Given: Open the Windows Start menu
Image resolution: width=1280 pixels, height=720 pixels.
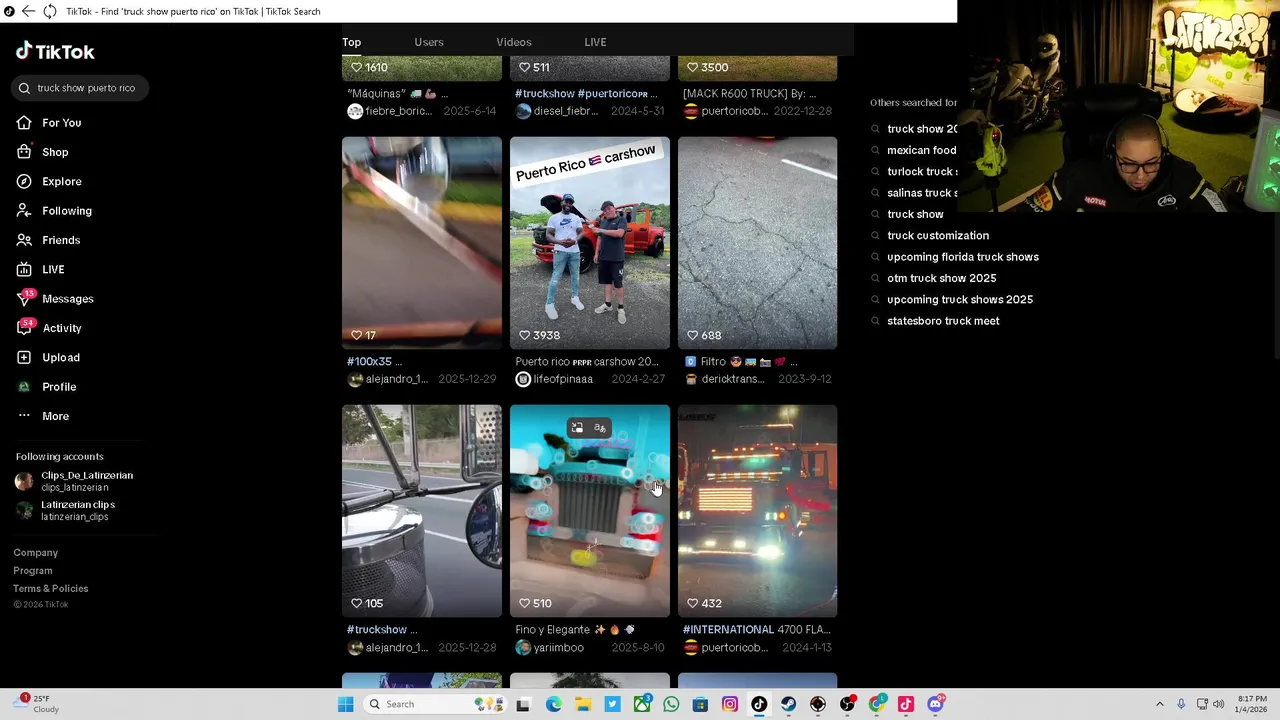Looking at the screenshot, I should 345,704.
